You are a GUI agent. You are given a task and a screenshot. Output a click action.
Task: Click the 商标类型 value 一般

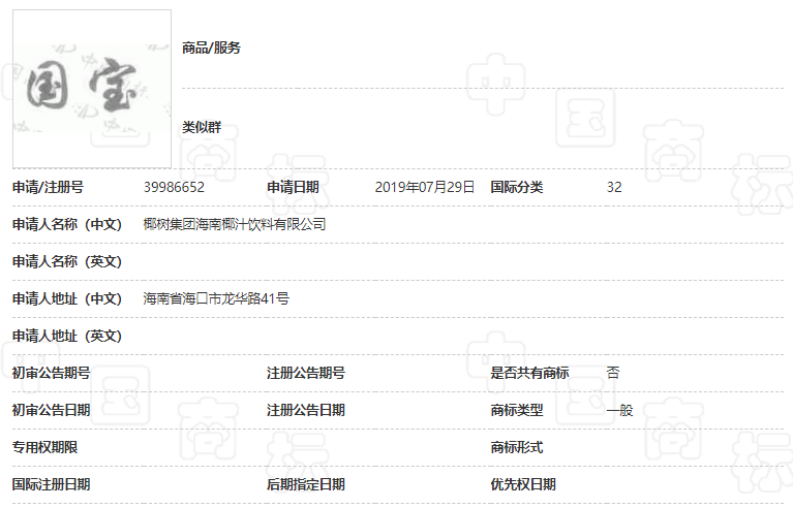coord(619,410)
